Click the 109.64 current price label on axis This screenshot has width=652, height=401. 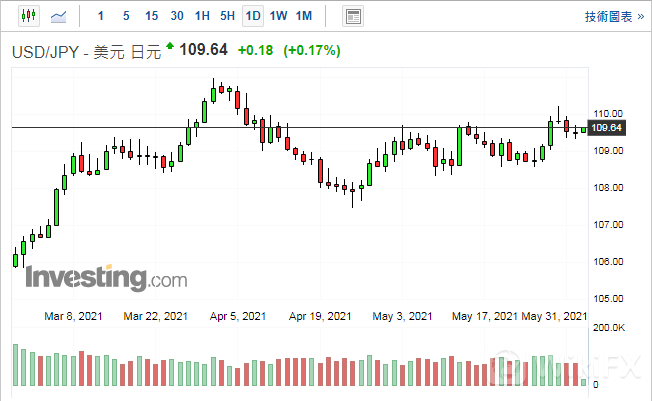click(607, 128)
